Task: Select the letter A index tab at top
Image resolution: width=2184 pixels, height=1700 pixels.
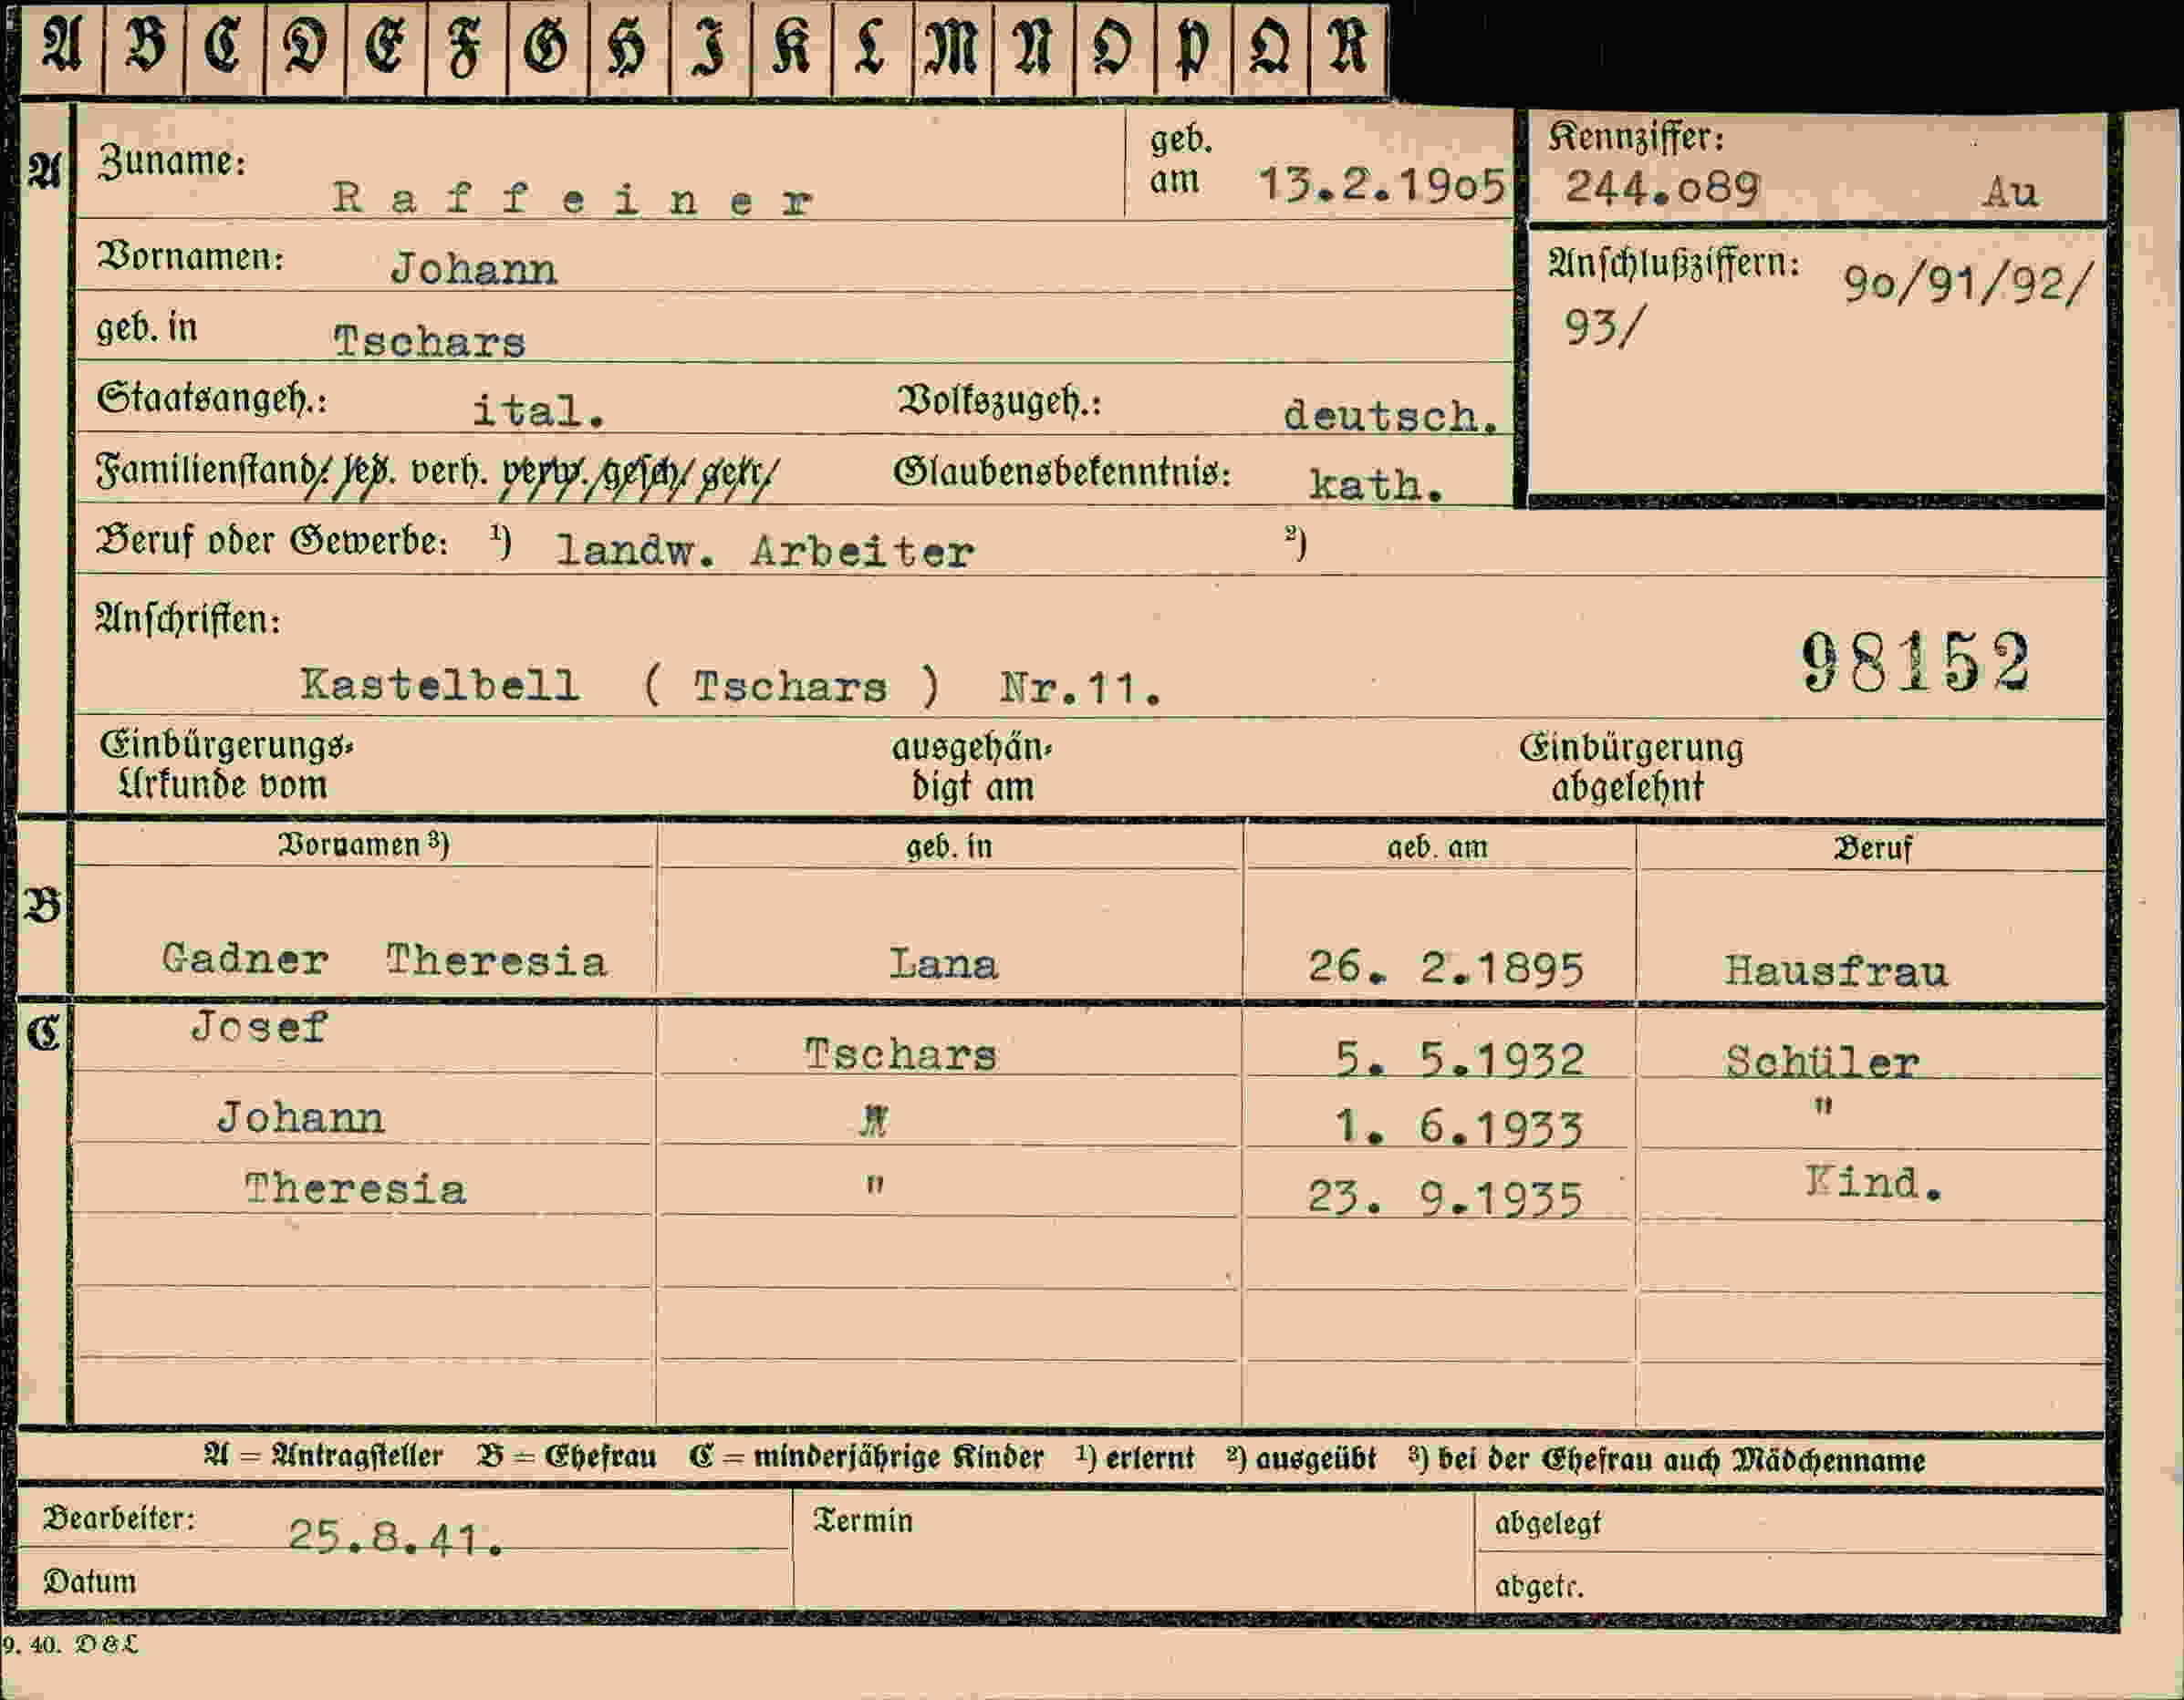Action: pyautogui.click(x=62, y=50)
